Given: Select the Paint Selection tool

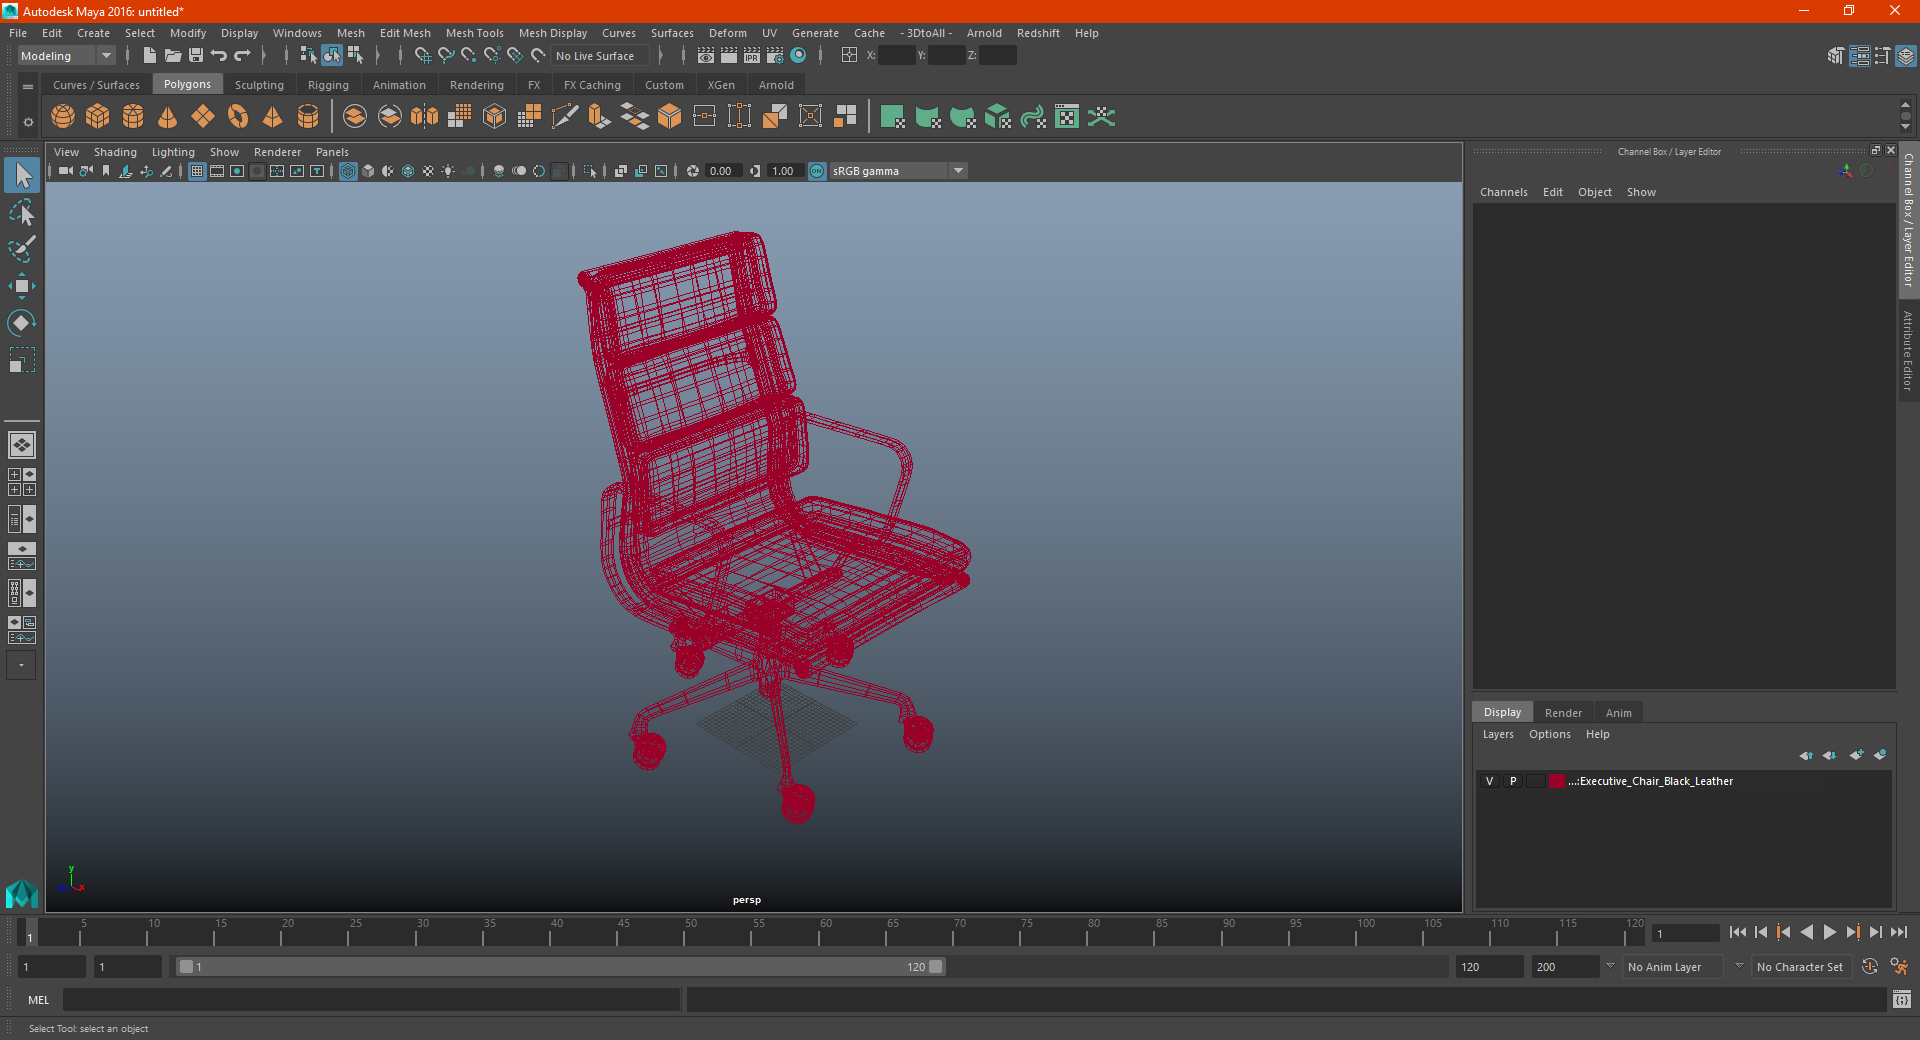Looking at the screenshot, I should point(22,249).
